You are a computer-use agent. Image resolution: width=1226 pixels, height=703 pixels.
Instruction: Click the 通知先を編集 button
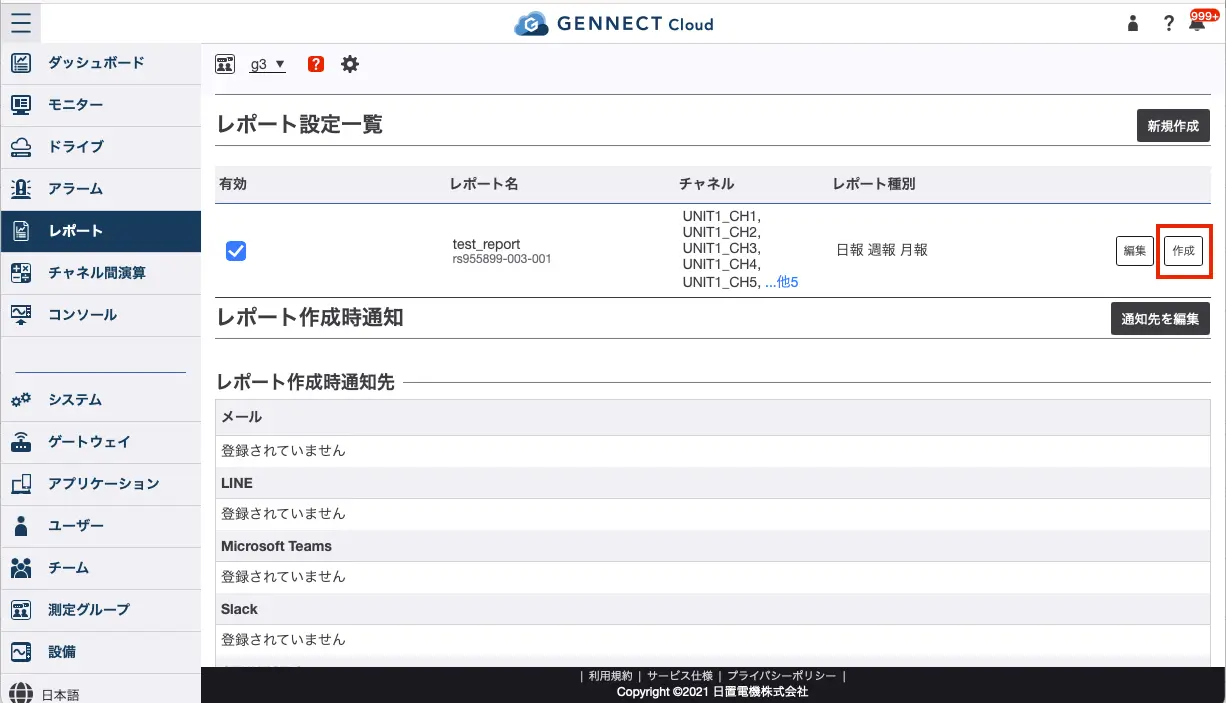[x=1160, y=319]
